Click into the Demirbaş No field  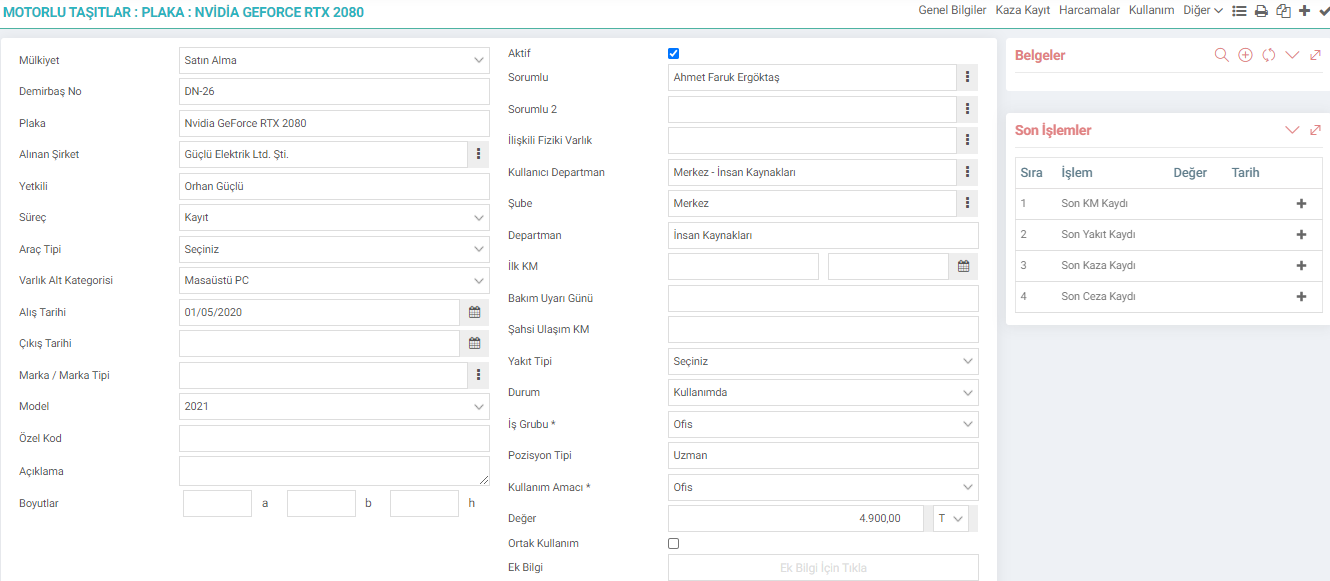pyautogui.click(x=334, y=92)
